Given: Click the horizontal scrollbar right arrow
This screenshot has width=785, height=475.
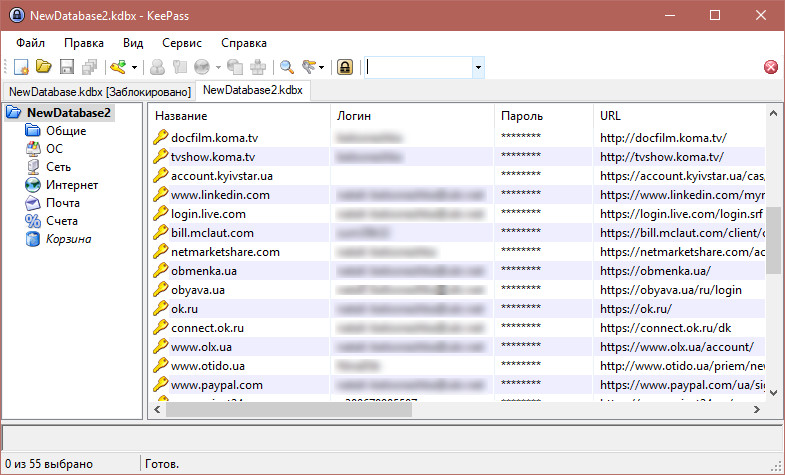Looking at the screenshot, I should pyautogui.click(x=756, y=409).
